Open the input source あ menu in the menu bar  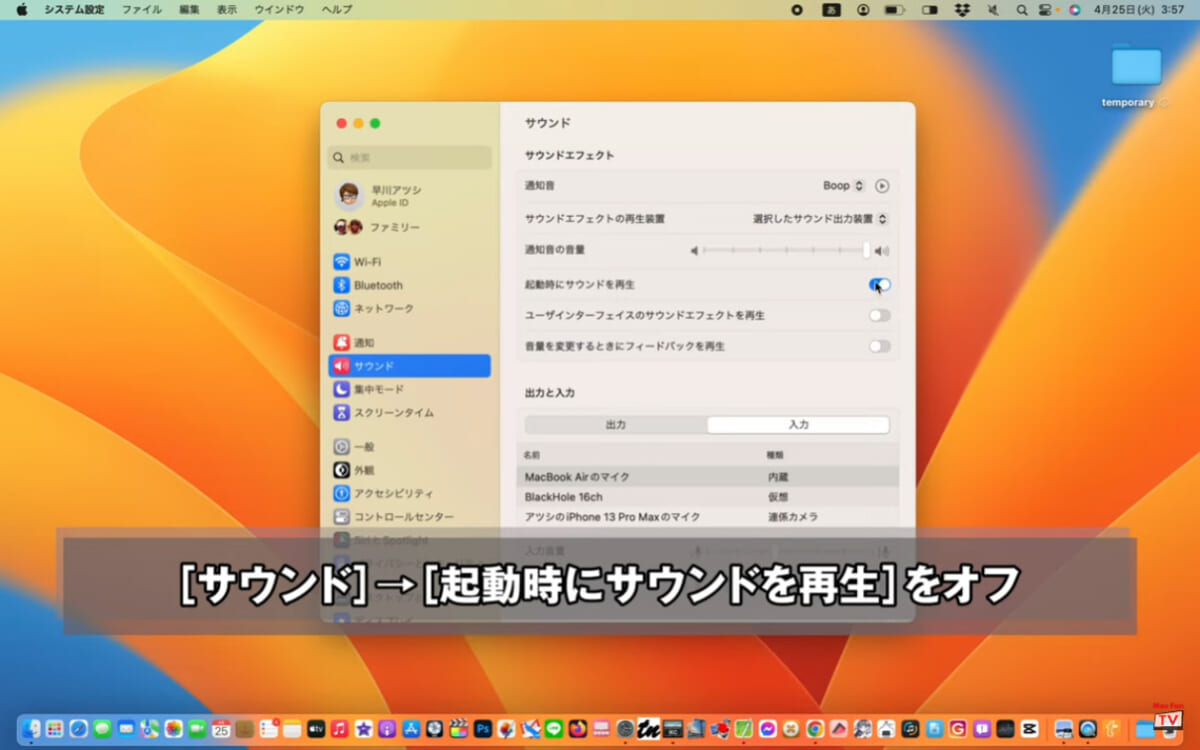pyautogui.click(x=830, y=10)
